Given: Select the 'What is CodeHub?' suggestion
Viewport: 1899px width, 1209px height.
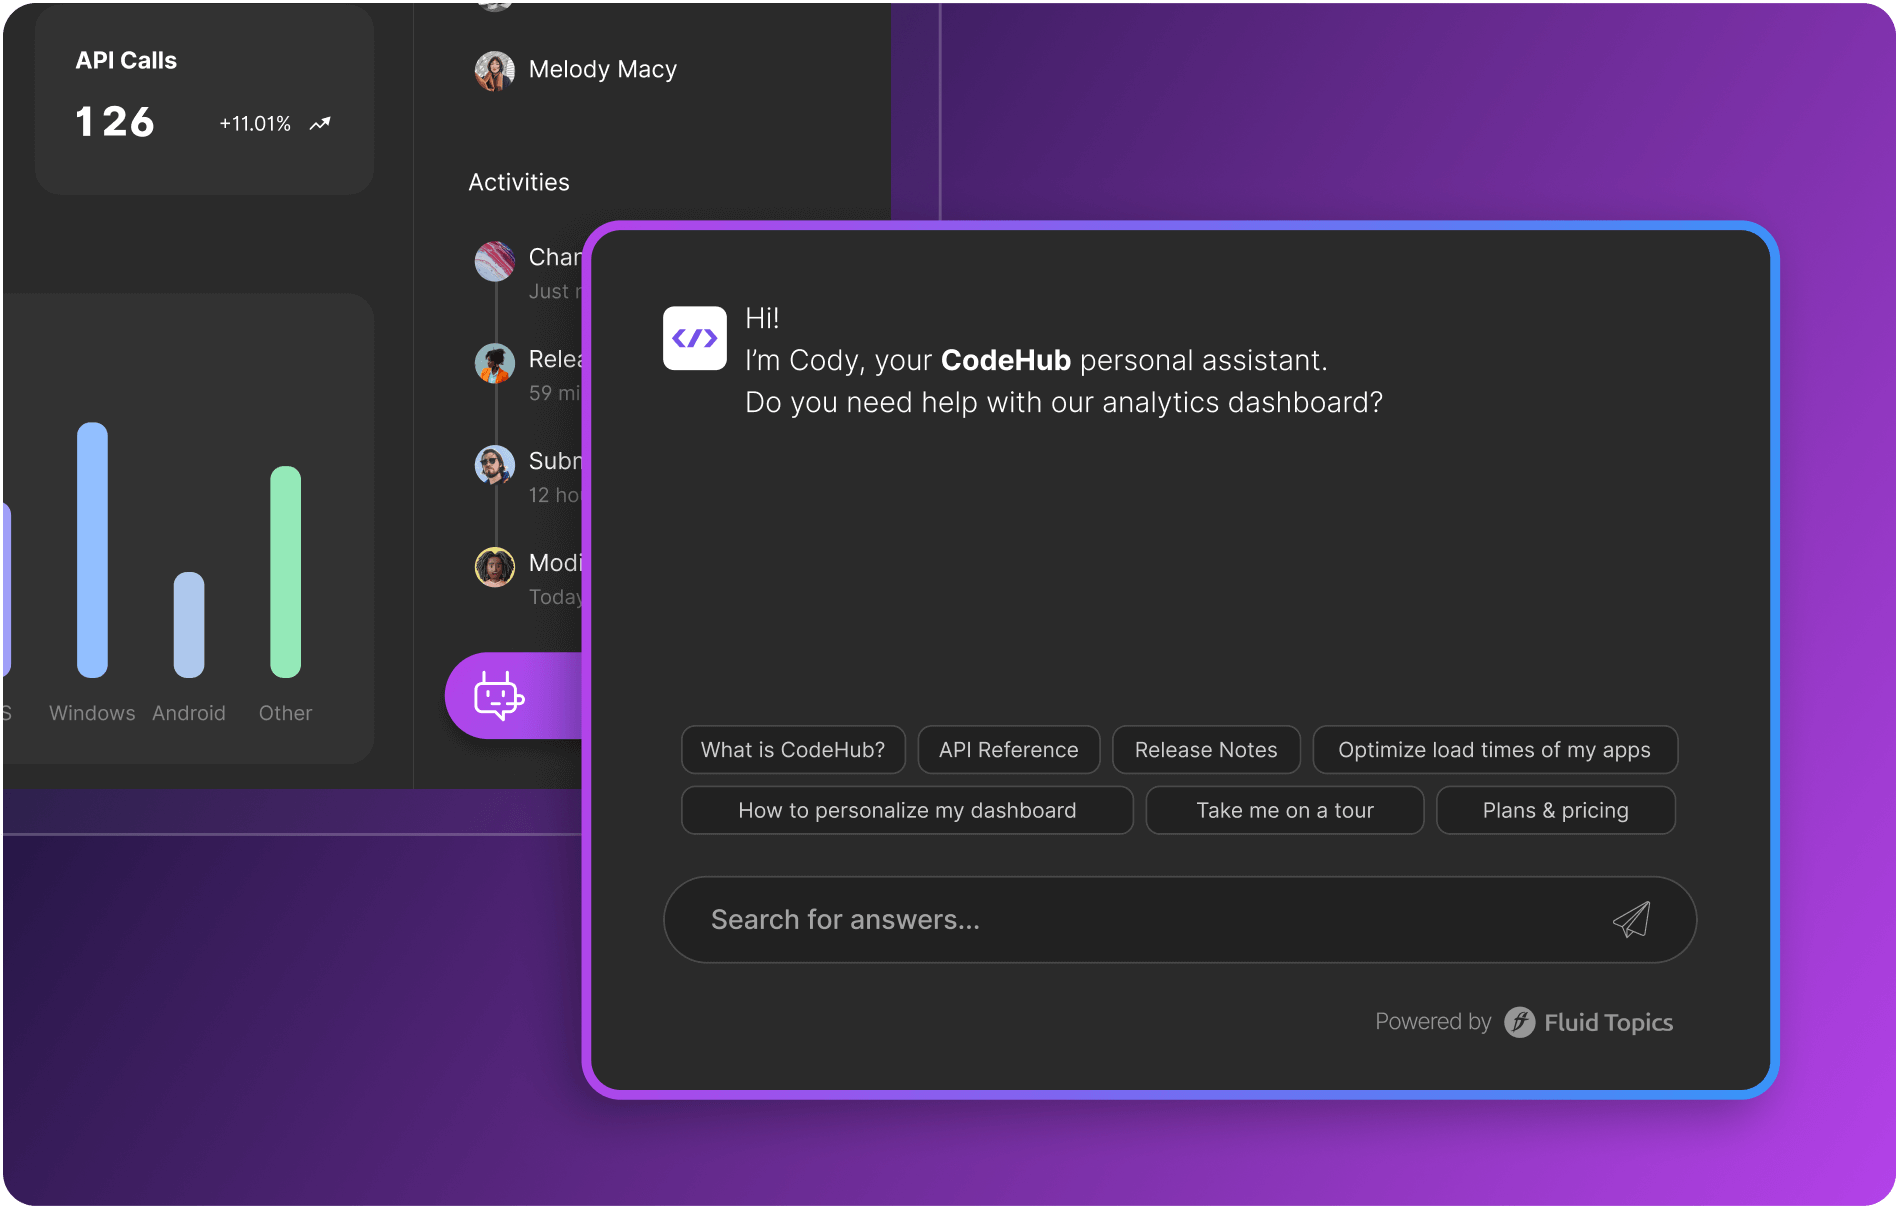Looking at the screenshot, I should 793,750.
